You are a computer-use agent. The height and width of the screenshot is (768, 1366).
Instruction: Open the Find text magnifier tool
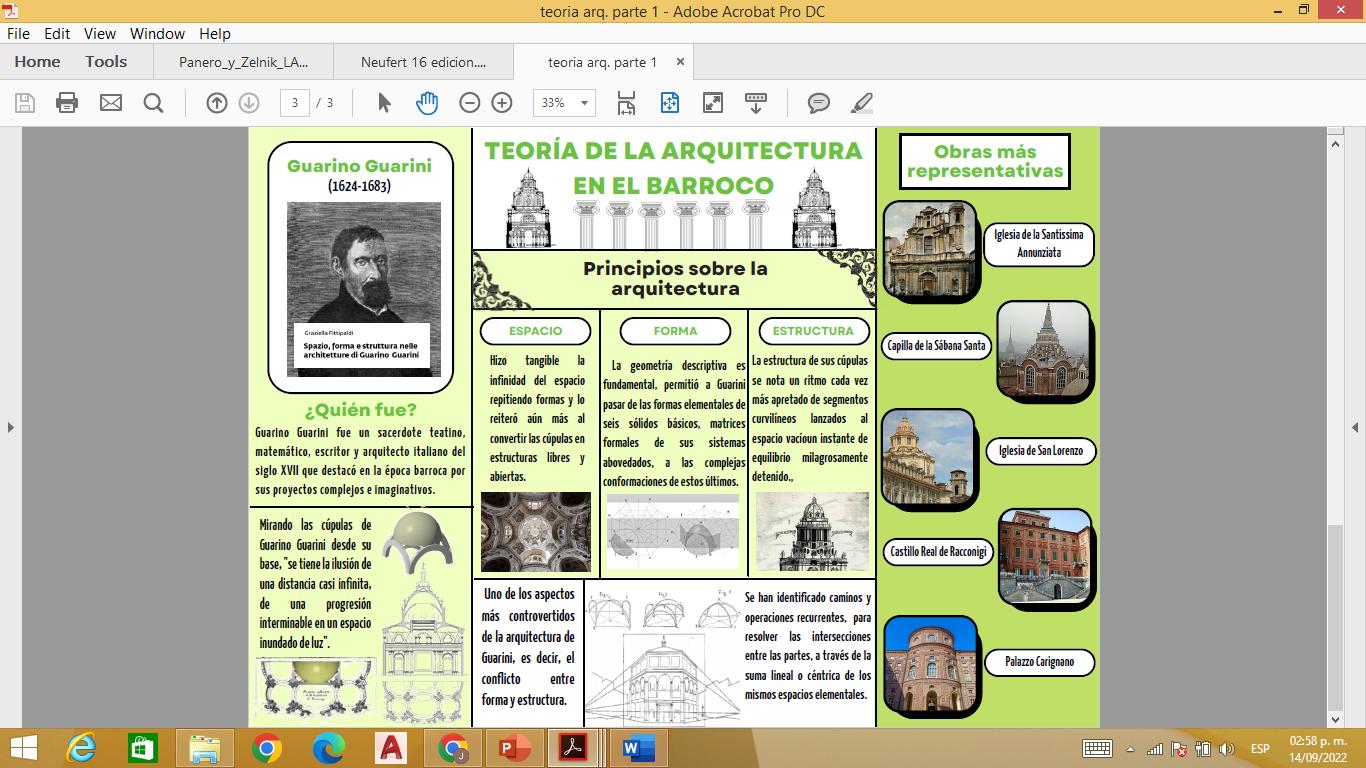point(153,102)
